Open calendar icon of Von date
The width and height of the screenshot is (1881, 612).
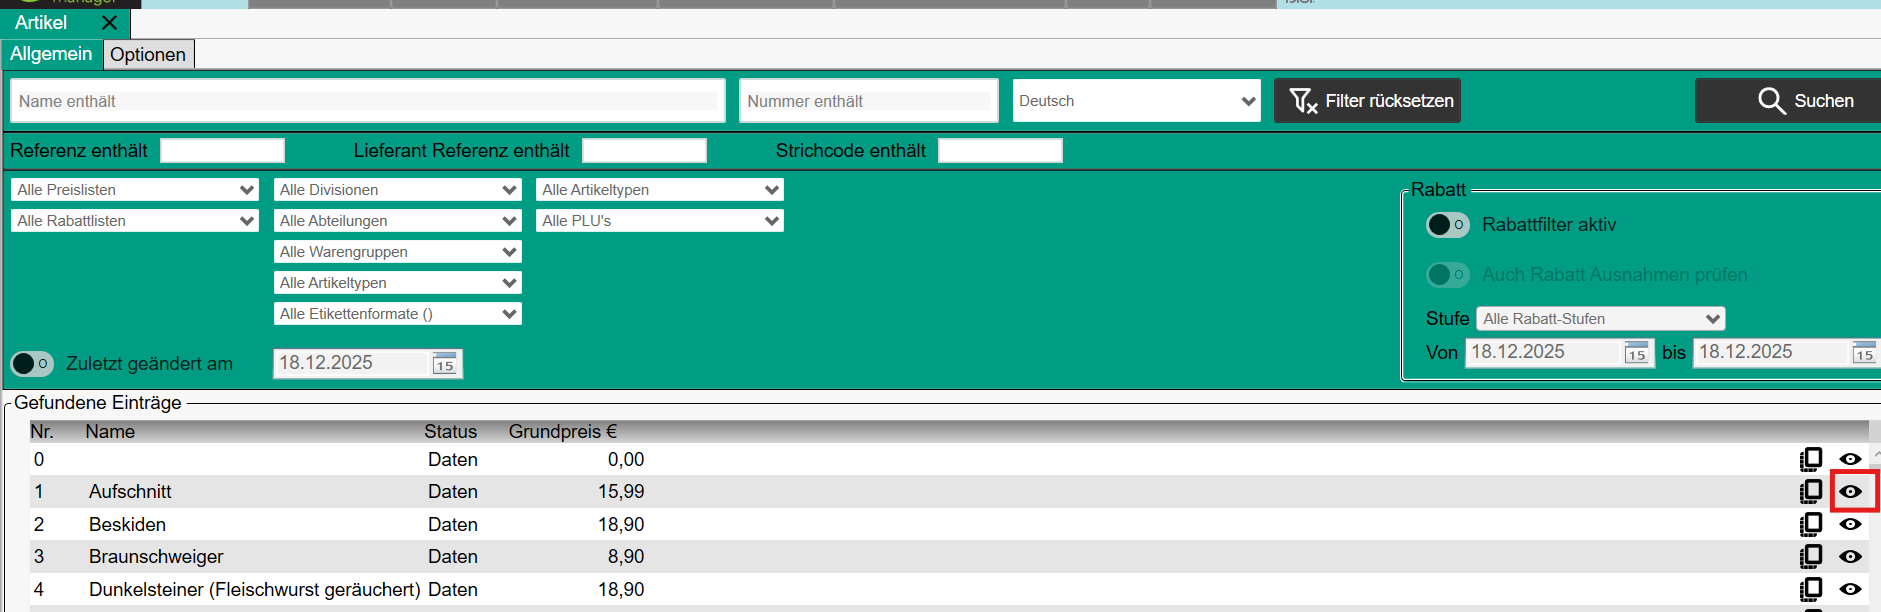tap(1636, 353)
